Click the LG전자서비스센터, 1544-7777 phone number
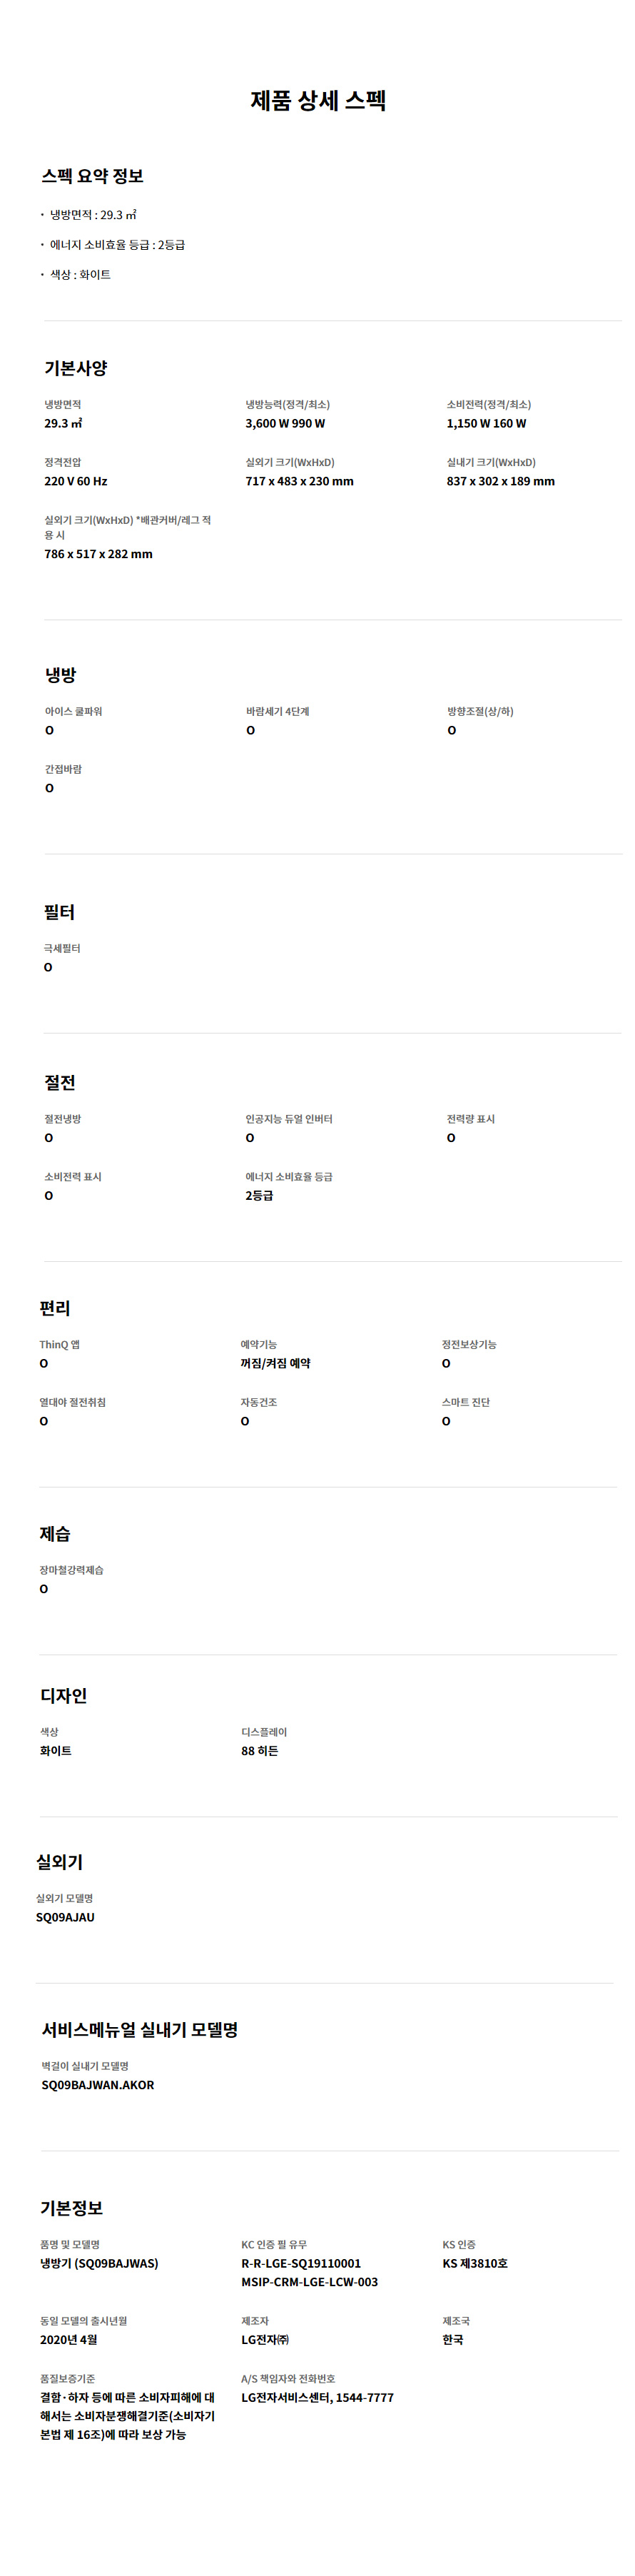 [x=317, y=2397]
